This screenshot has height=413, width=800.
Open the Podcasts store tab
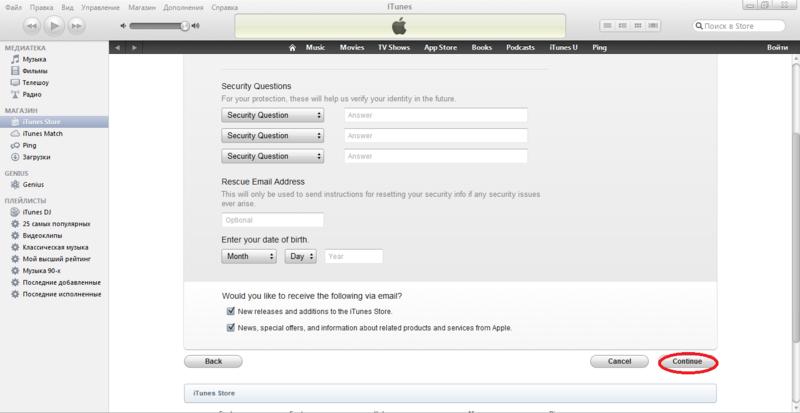point(520,47)
